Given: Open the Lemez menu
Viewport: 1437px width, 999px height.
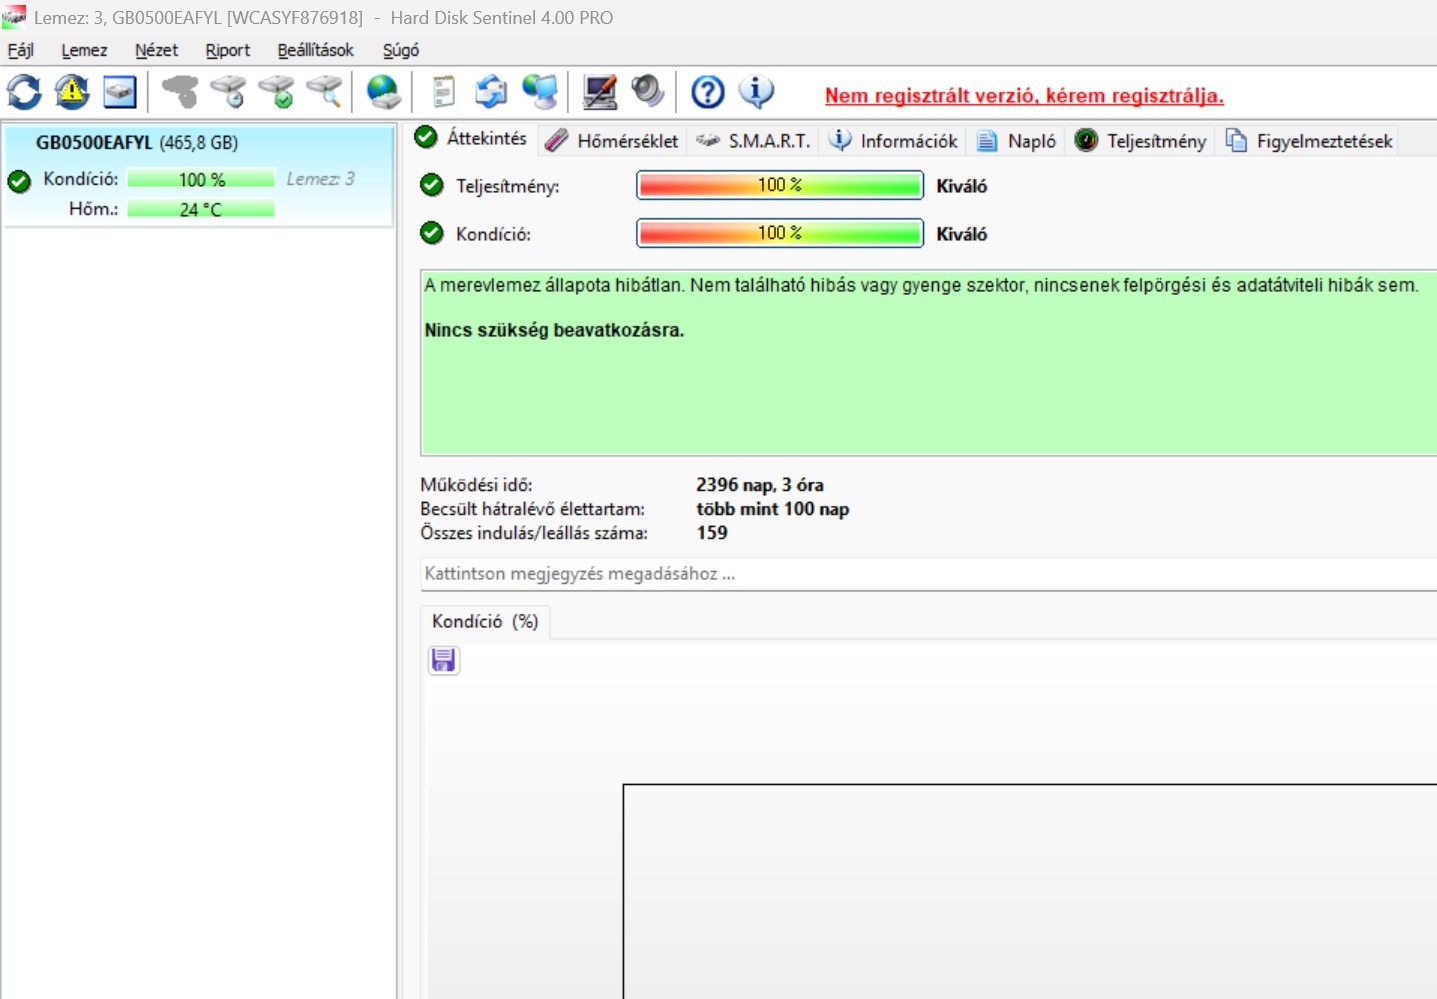Looking at the screenshot, I should click(x=84, y=50).
